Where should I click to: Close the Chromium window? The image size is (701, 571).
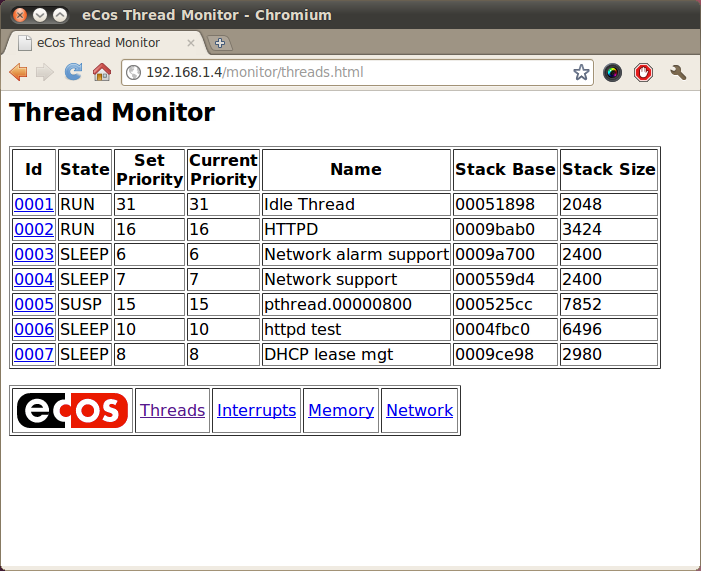pyautogui.click(x=20, y=15)
